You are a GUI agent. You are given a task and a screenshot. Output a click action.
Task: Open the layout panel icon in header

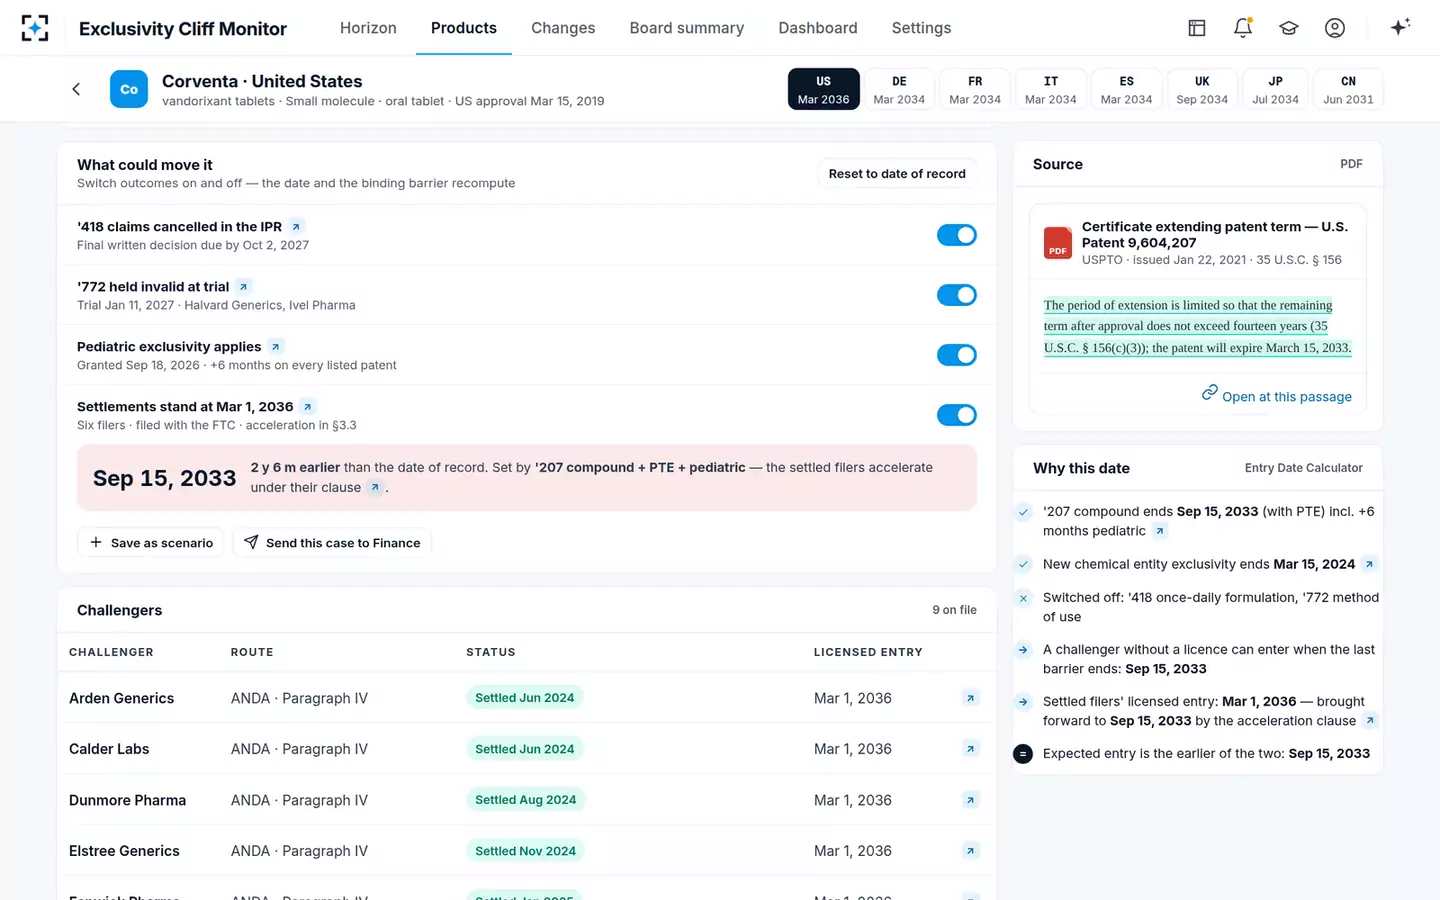[1197, 28]
